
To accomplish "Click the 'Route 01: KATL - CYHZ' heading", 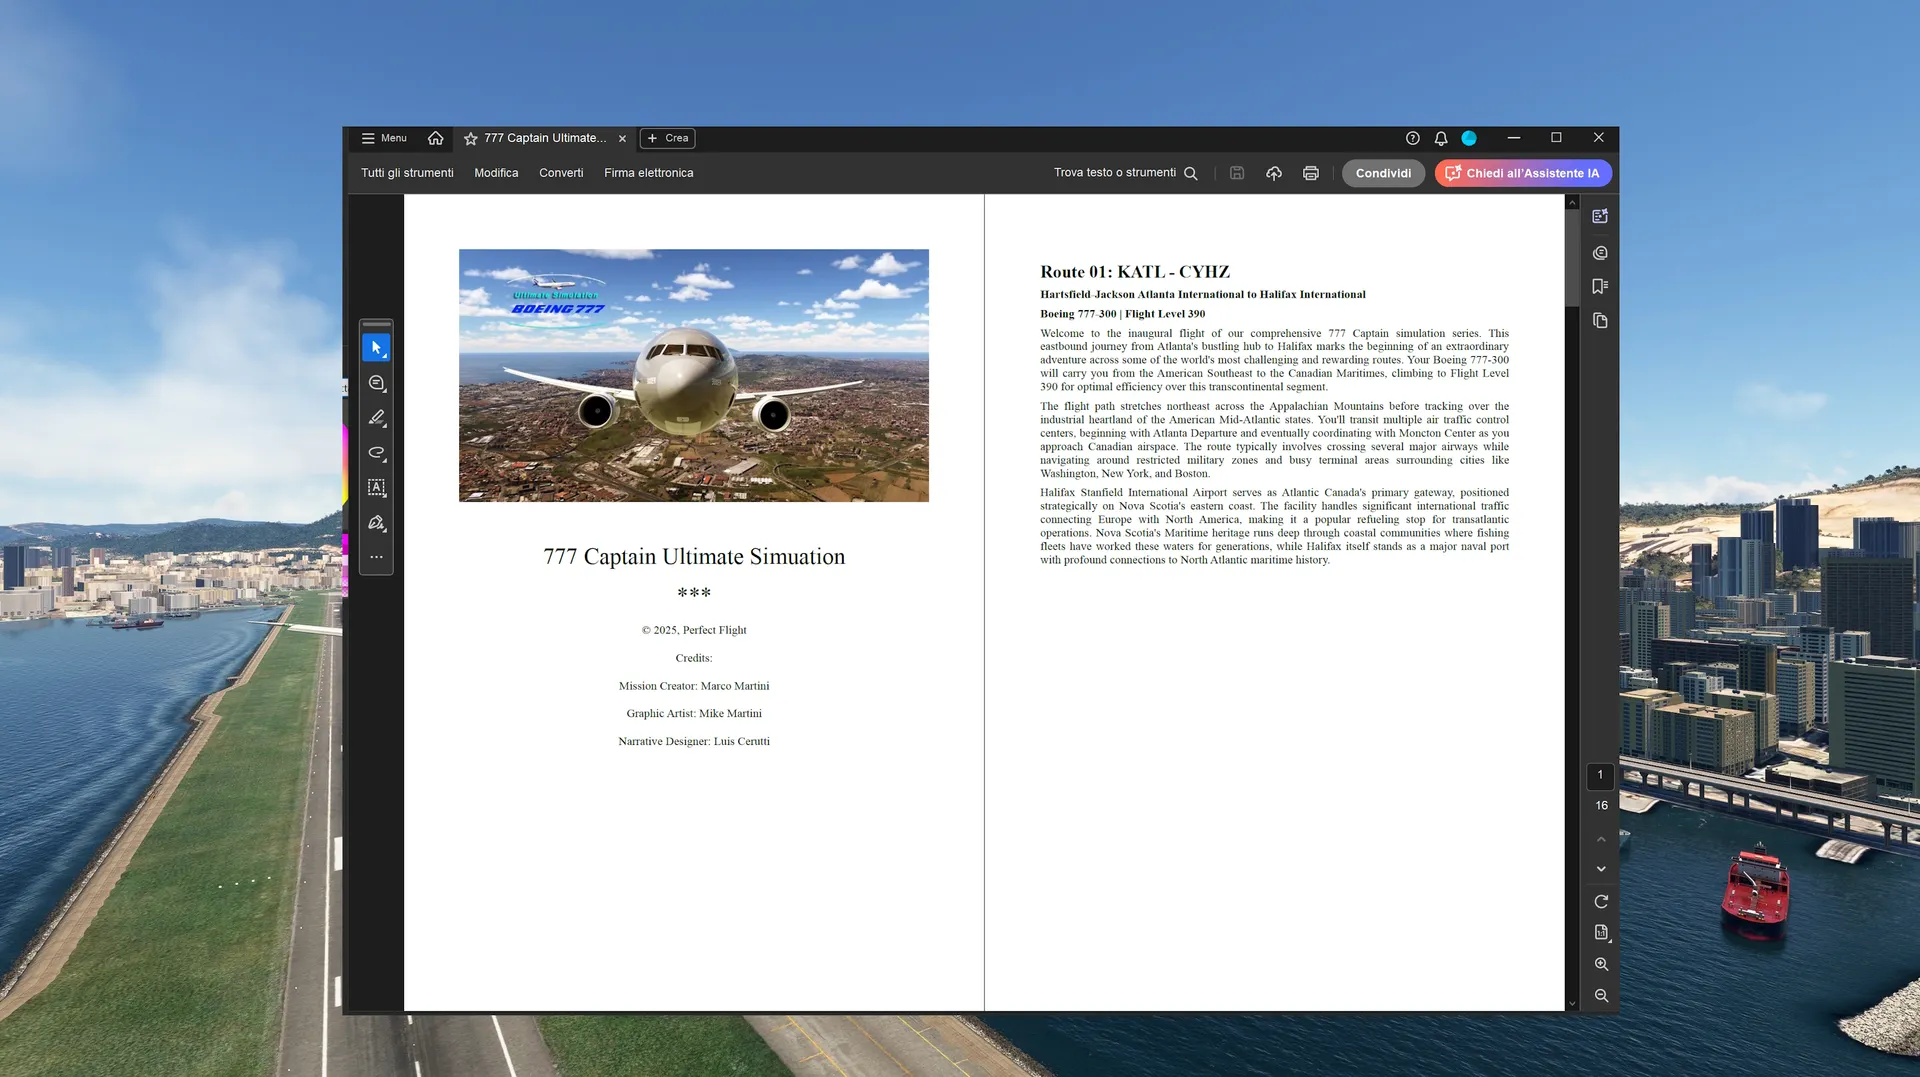I will tap(1135, 272).
